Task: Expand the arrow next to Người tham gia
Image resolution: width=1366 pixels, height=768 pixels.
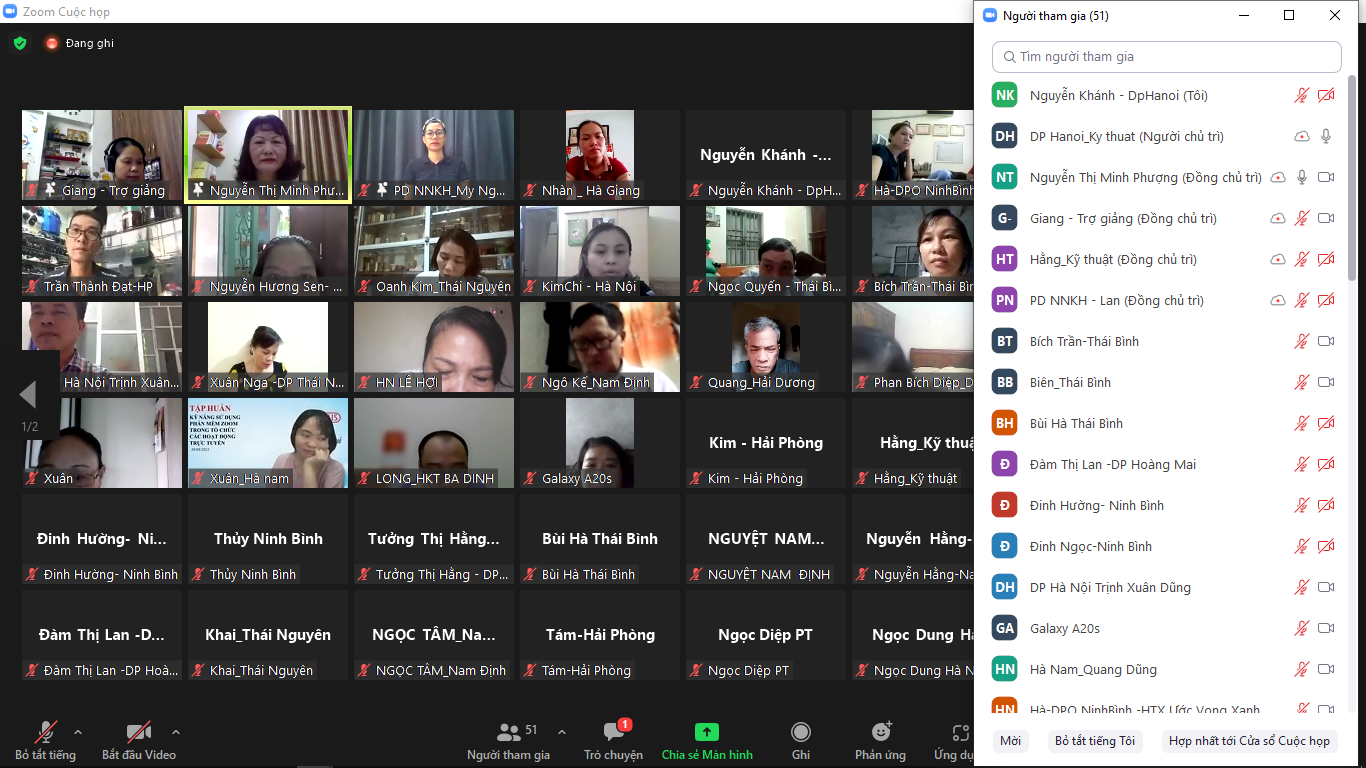Action: [x=562, y=732]
